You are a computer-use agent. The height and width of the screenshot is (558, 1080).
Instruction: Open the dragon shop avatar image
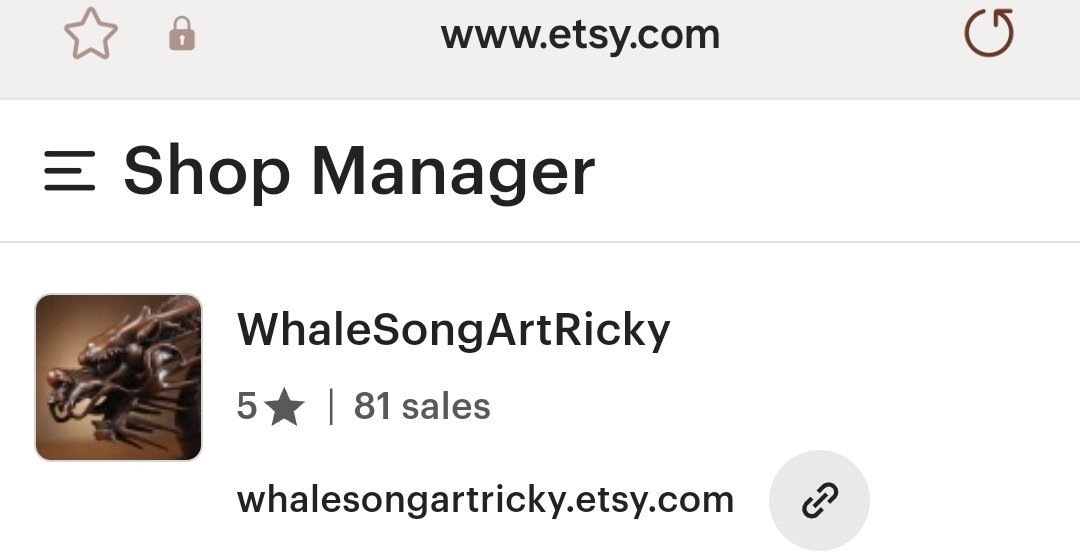[x=119, y=377]
